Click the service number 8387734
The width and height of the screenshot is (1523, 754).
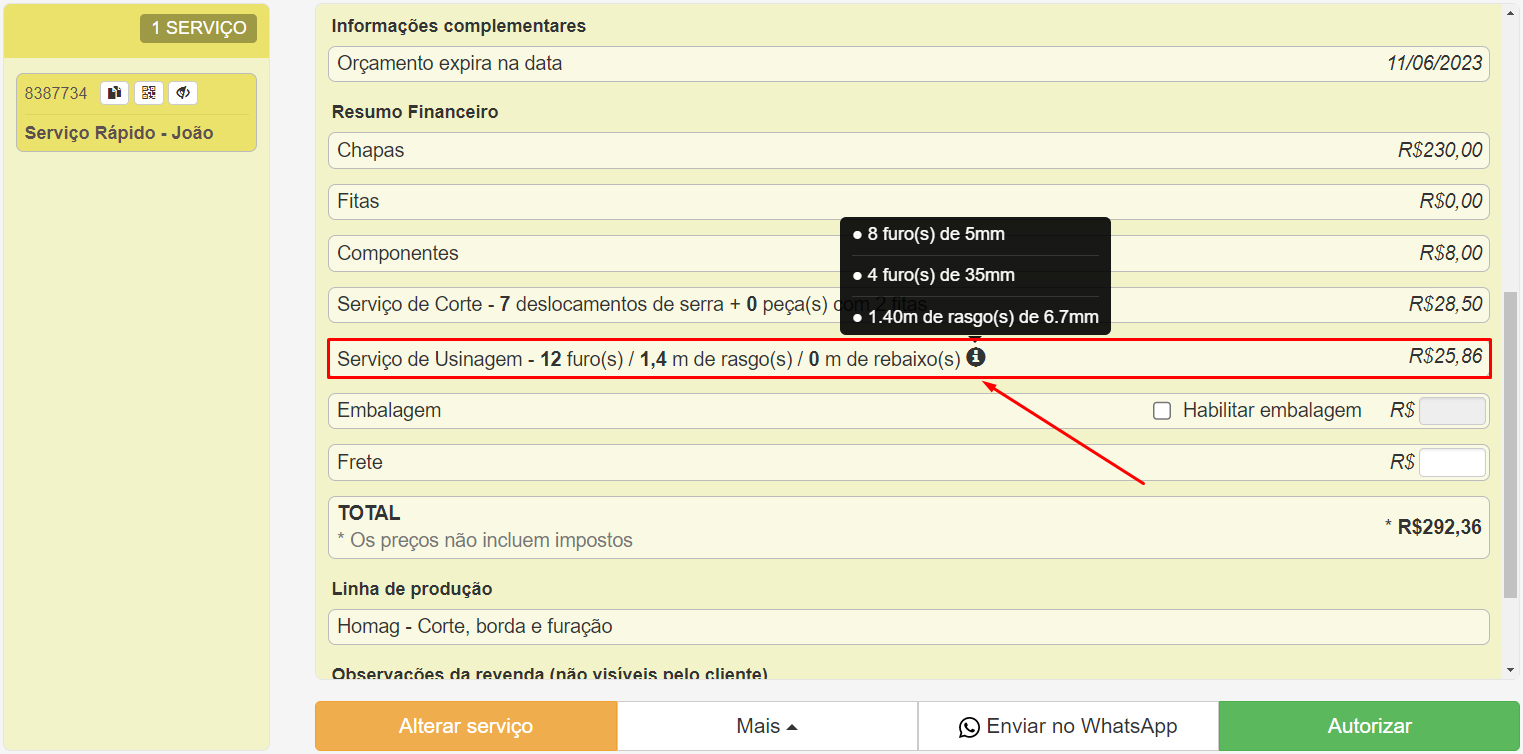click(56, 93)
